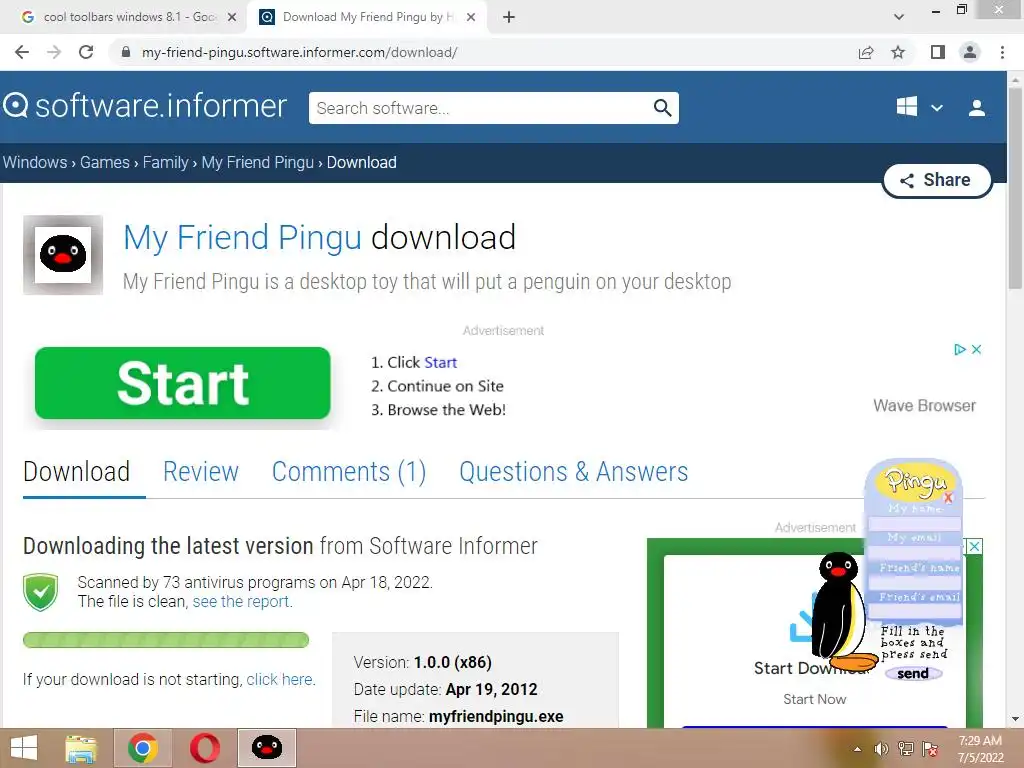Click the Chrome taskbar icon
1024x768 pixels.
click(143, 748)
